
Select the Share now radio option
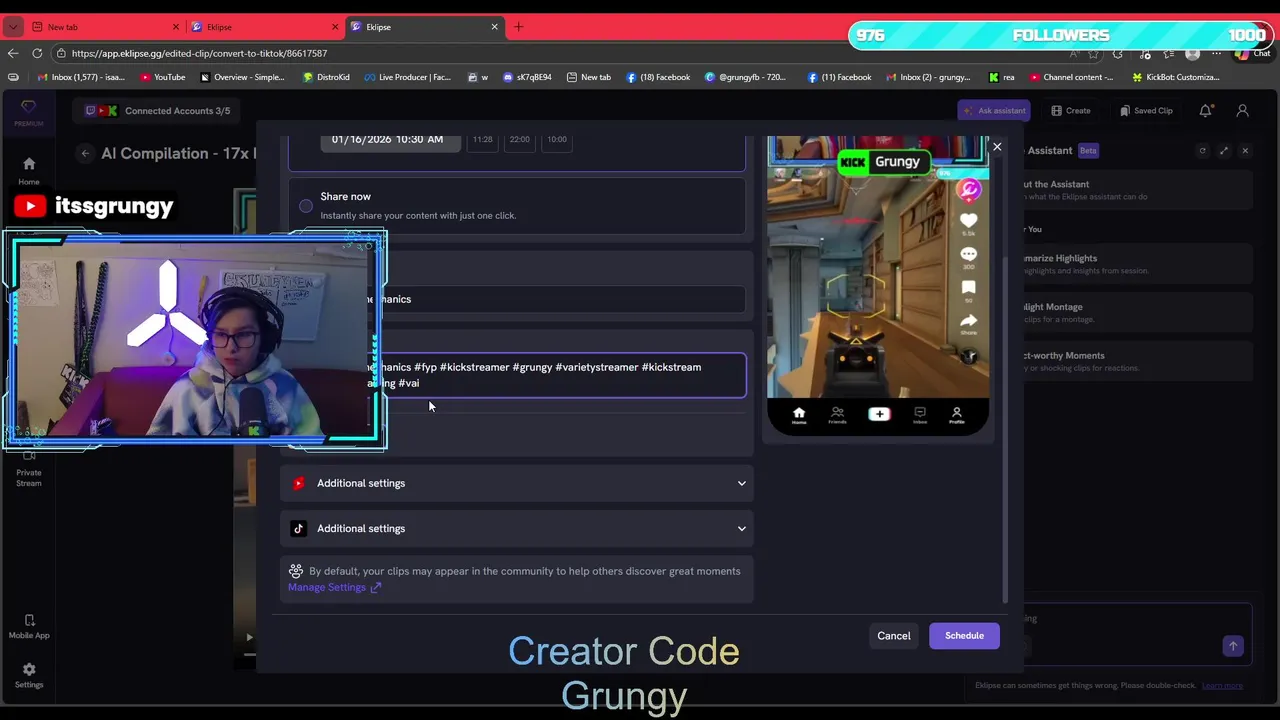306,206
